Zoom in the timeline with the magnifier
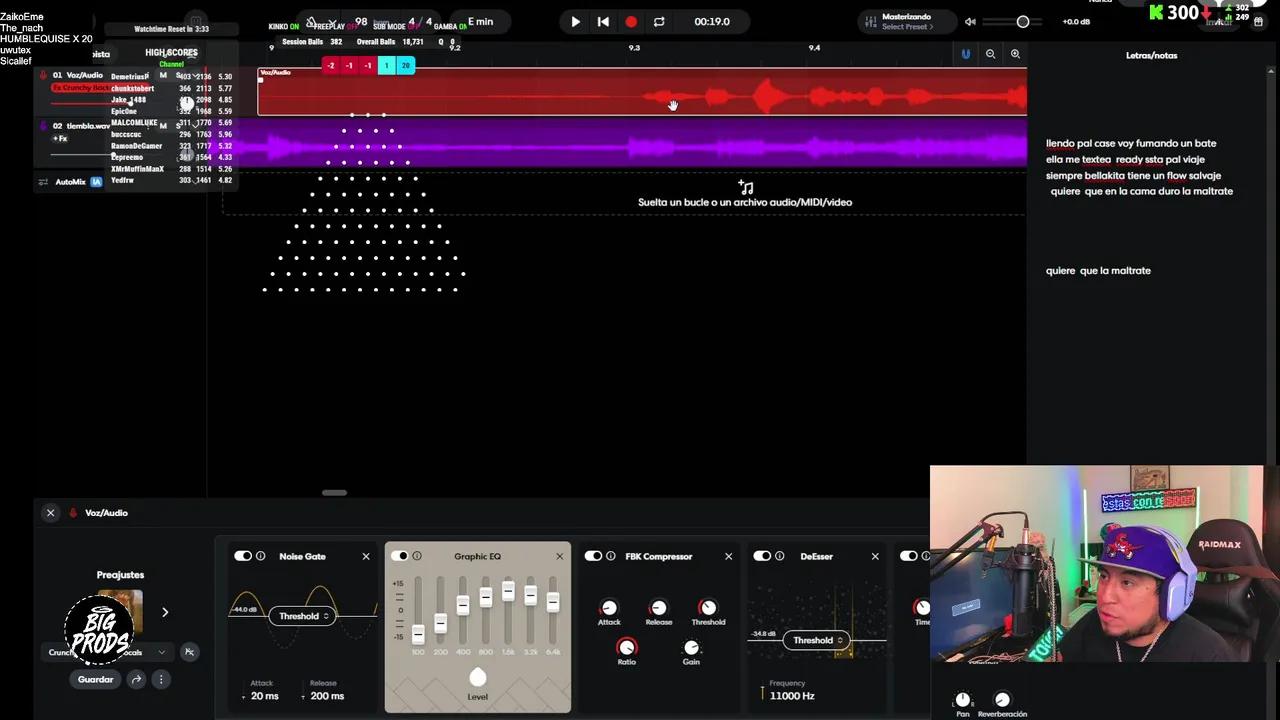 [x=1015, y=54]
